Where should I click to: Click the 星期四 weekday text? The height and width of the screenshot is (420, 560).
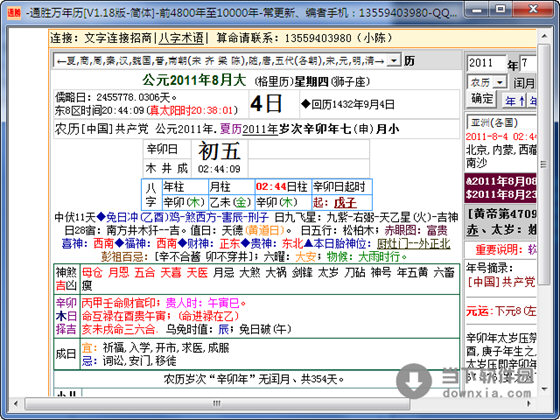click(311, 82)
